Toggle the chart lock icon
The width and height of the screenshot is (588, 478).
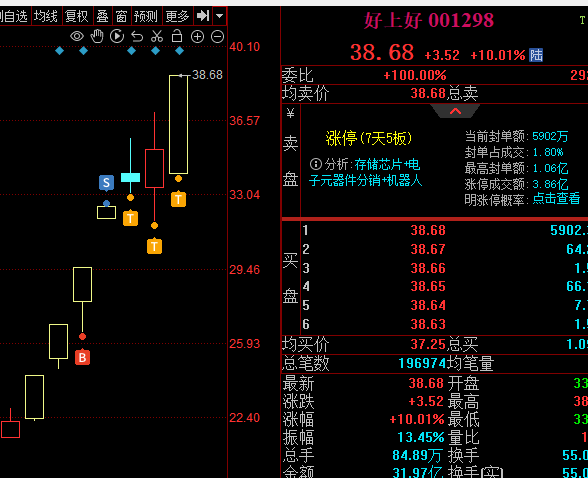point(177,36)
